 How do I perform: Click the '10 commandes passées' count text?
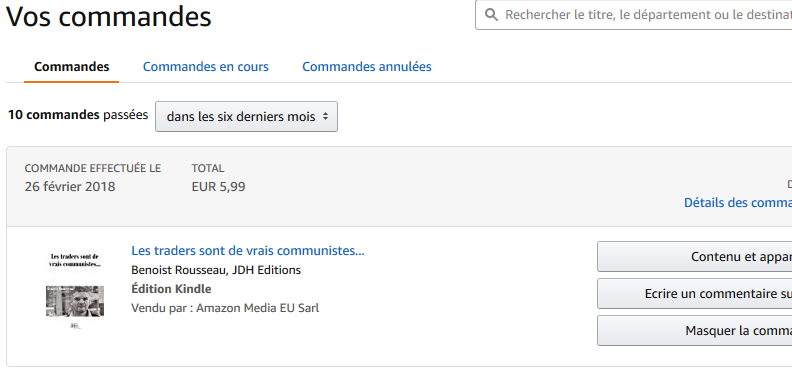click(78, 115)
